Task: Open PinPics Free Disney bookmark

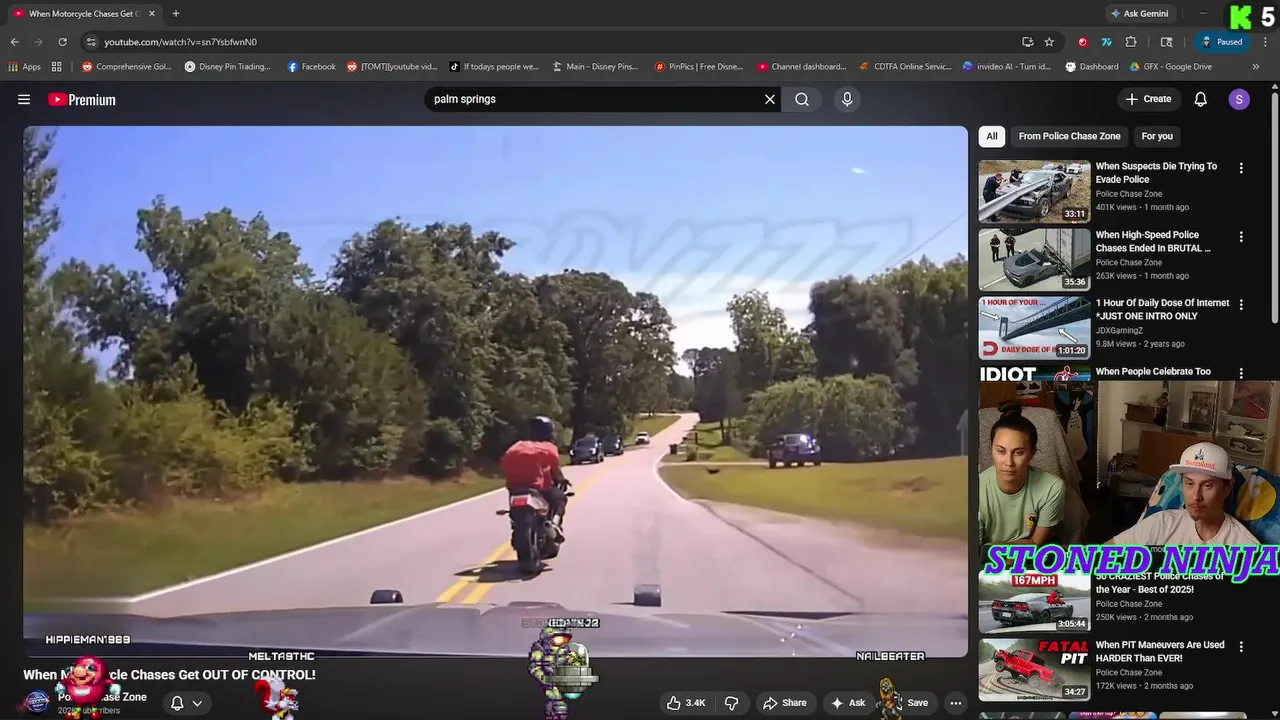Action: click(699, 67)
